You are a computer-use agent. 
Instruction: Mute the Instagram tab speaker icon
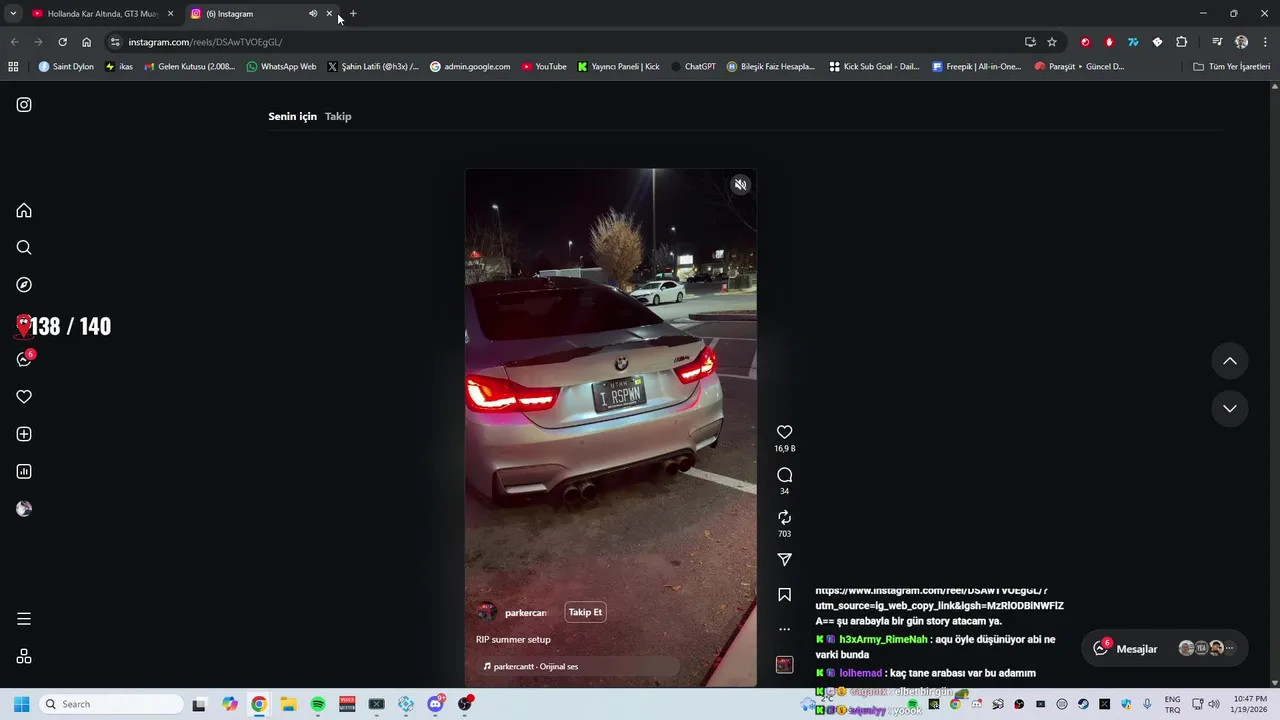tap(313, 14)
